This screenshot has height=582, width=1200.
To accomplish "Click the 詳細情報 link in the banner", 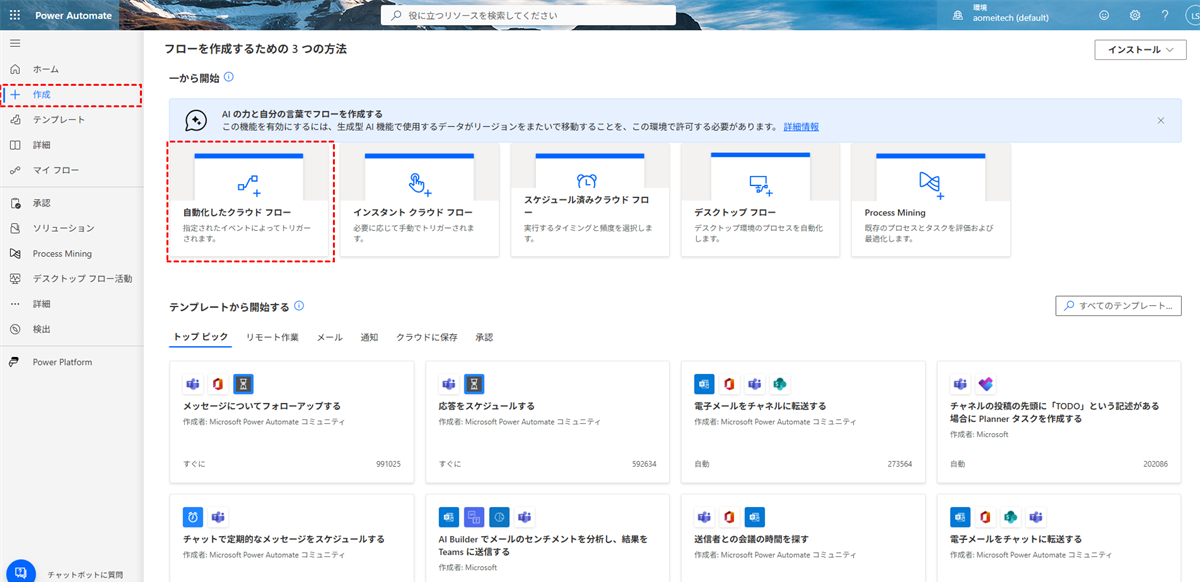I will 801,127.
